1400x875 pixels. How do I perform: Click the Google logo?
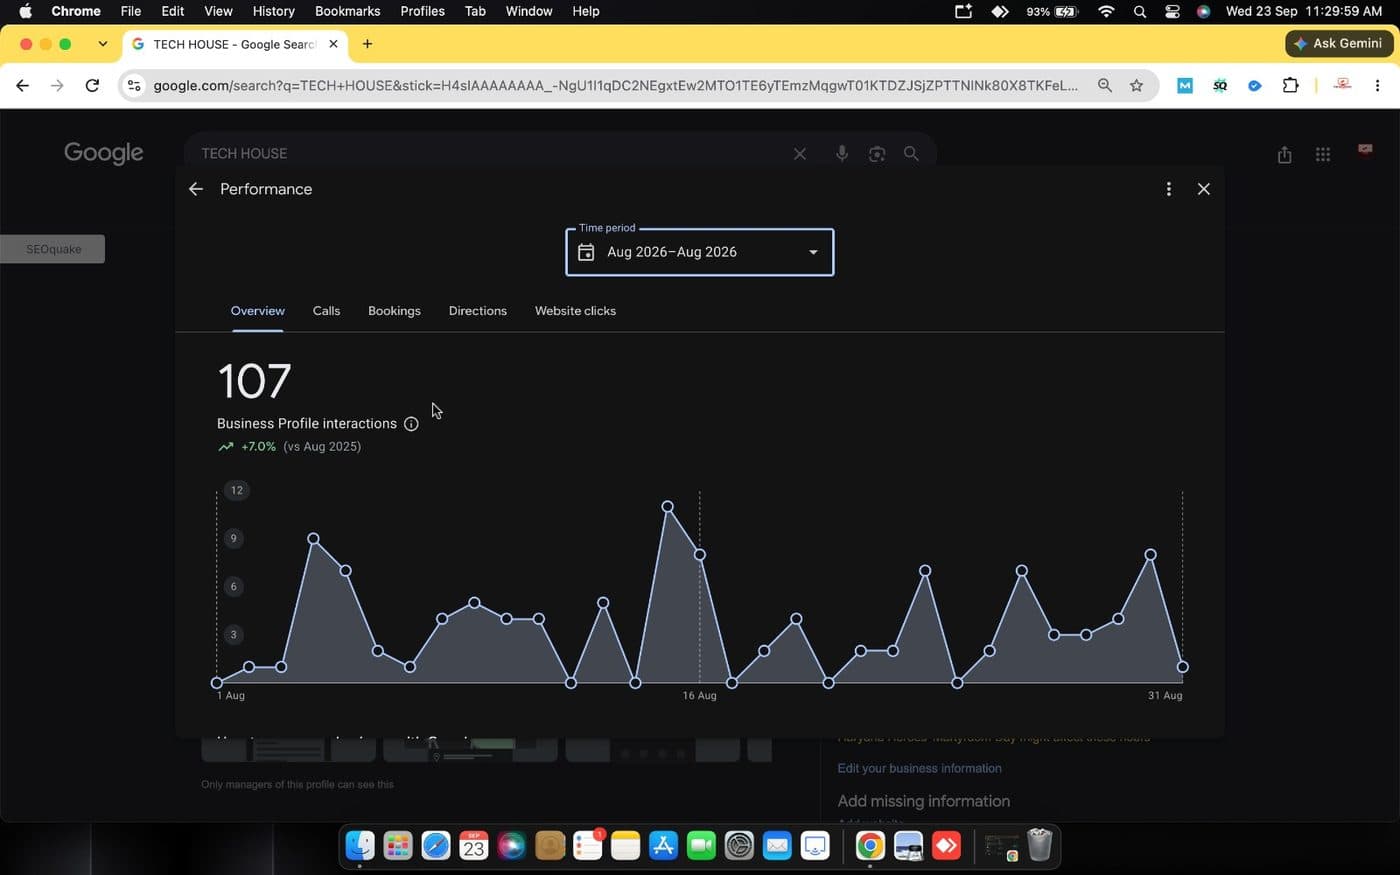click(x=103, y=153)
